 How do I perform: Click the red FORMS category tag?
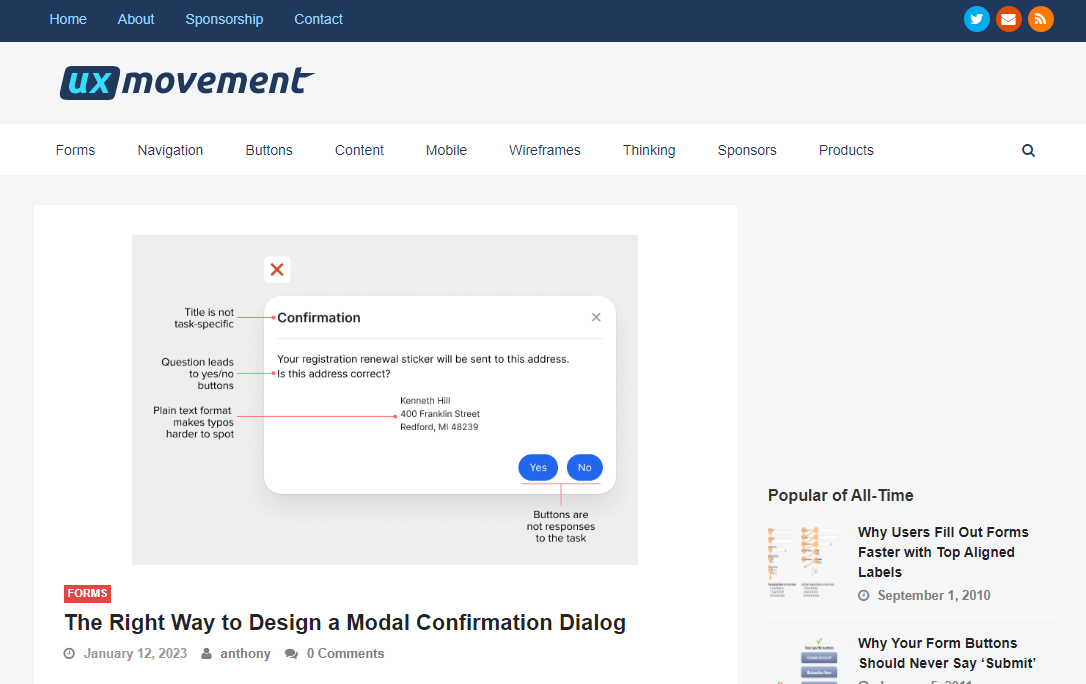(x=87, y=593)
